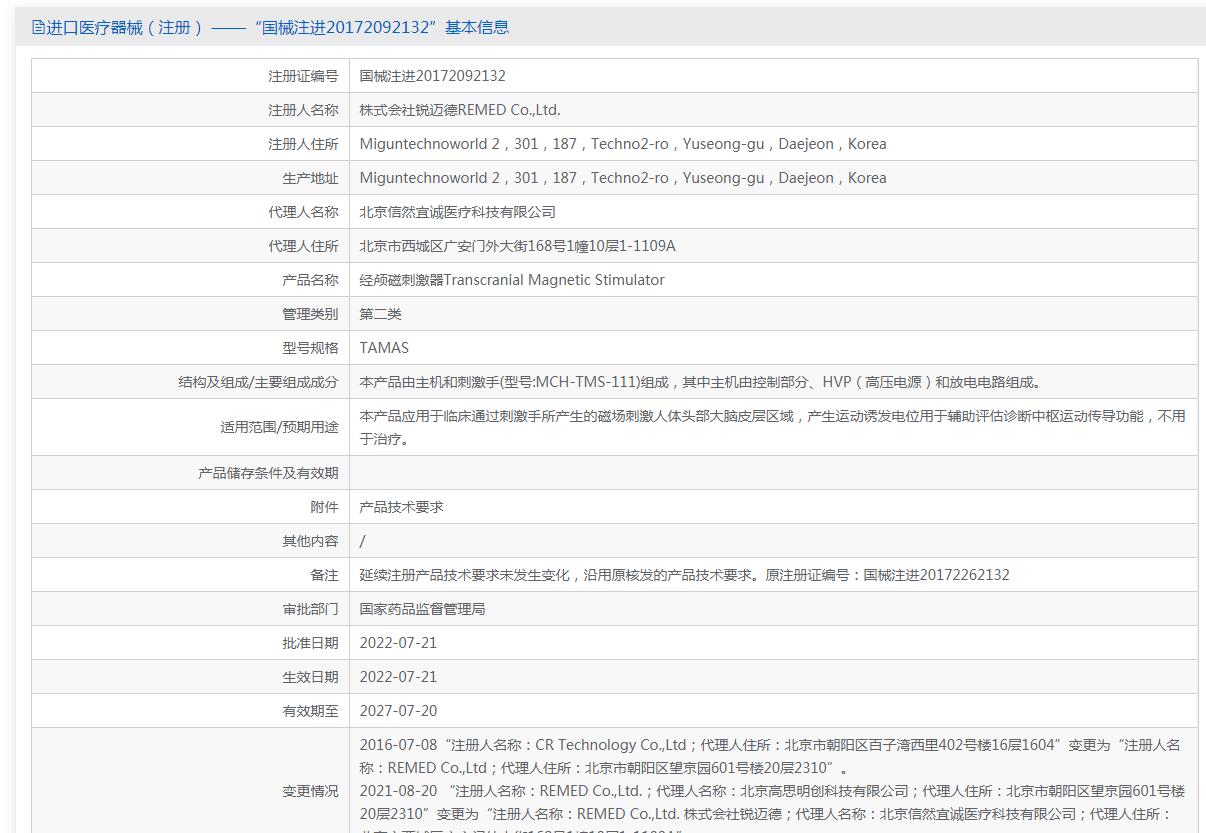Click the 变更情况 label
1206x833 pixels.
coord(310,791)
